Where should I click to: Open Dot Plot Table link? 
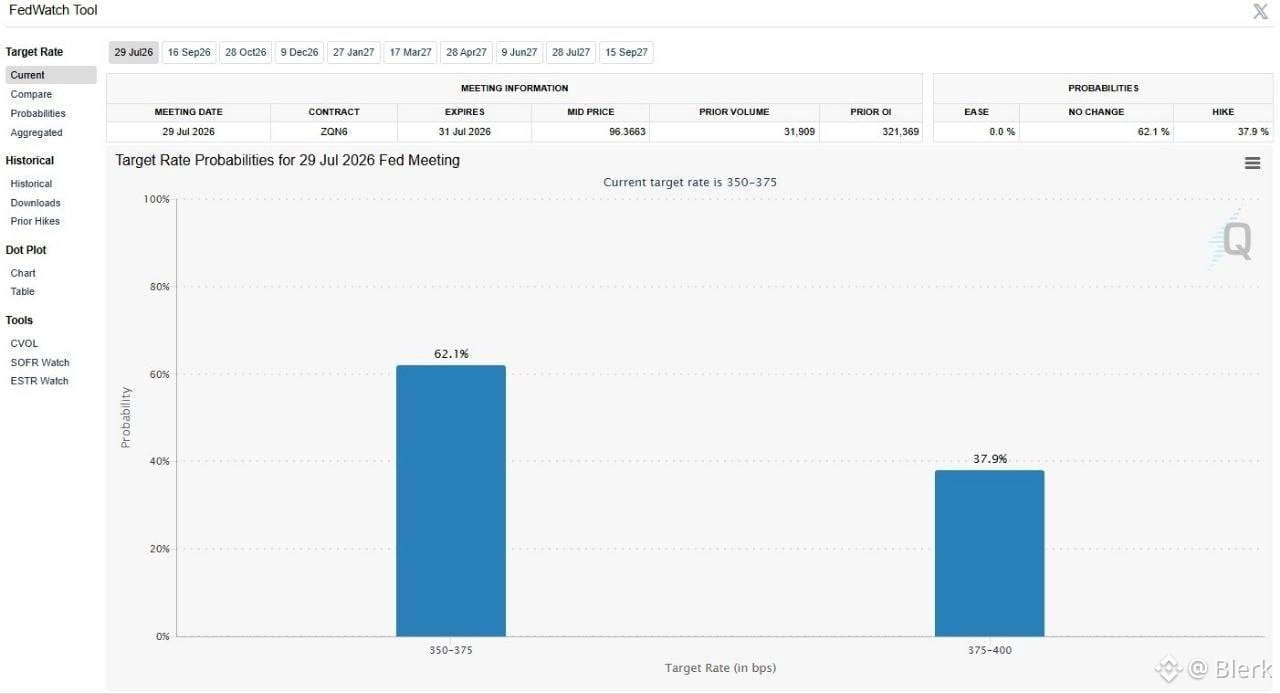point(22,291)
